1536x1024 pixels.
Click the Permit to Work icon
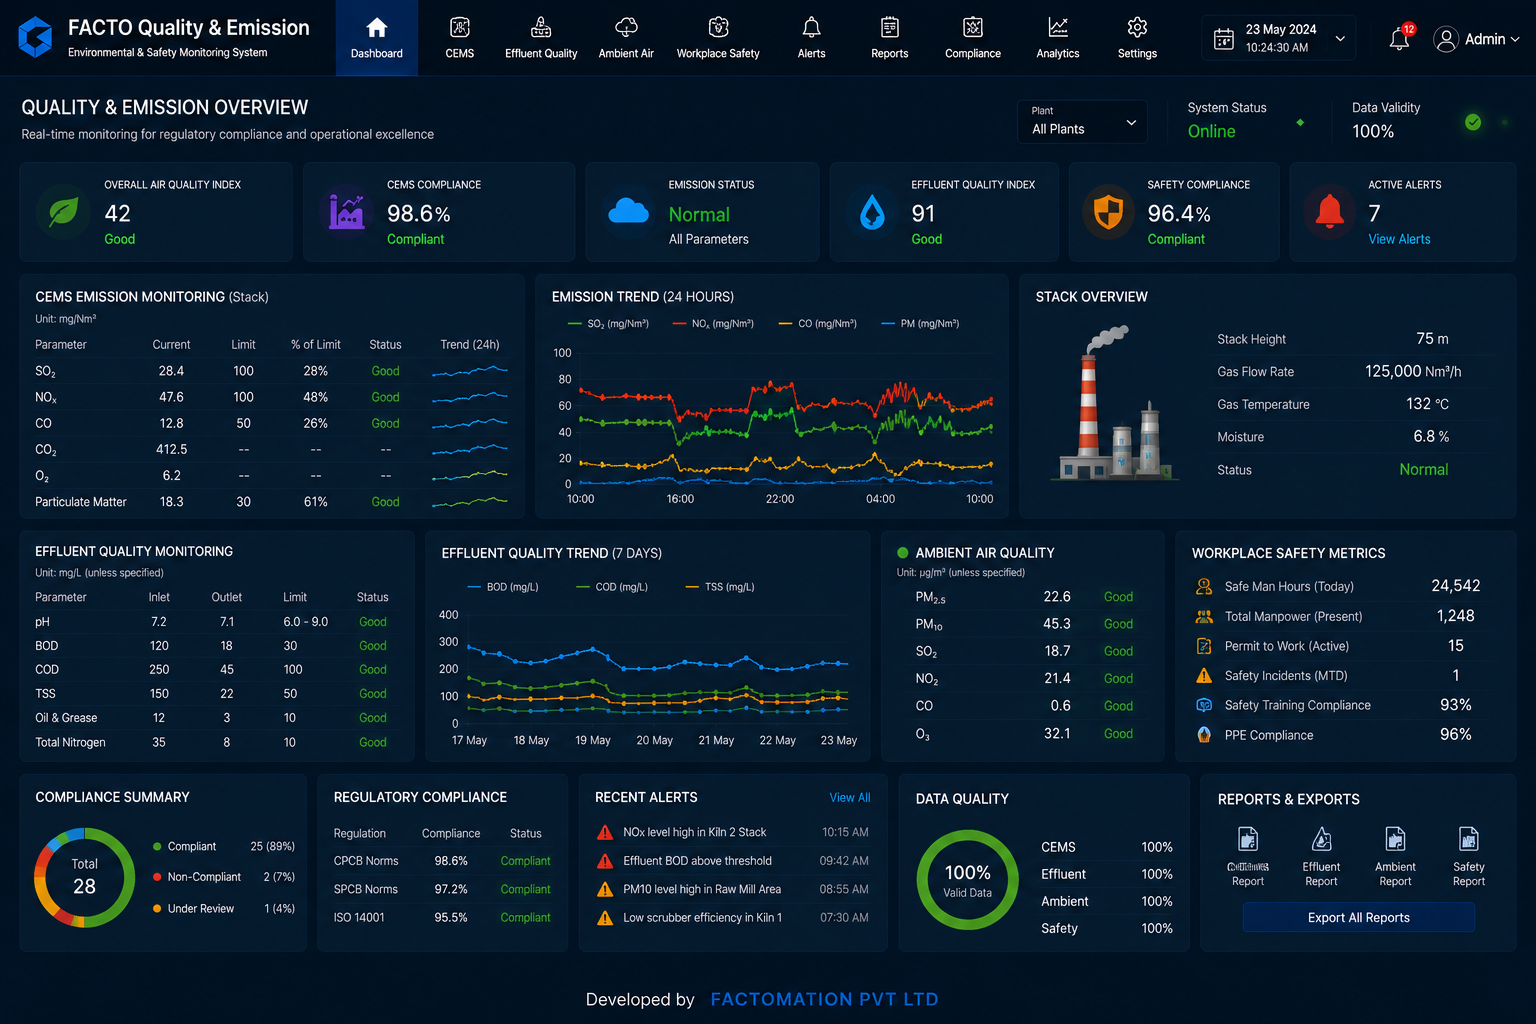[x=1204, y=646]
